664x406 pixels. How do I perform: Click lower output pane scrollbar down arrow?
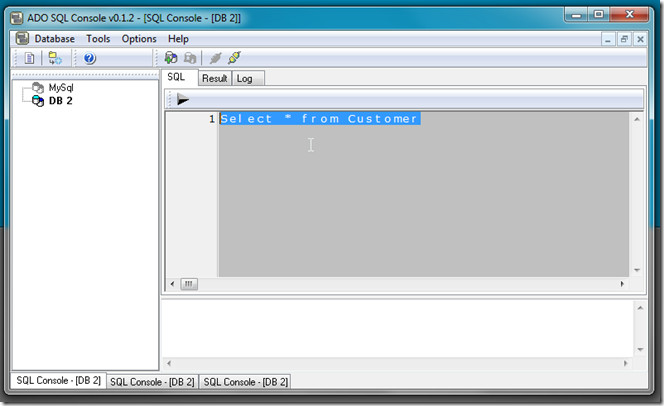(640, 350)
